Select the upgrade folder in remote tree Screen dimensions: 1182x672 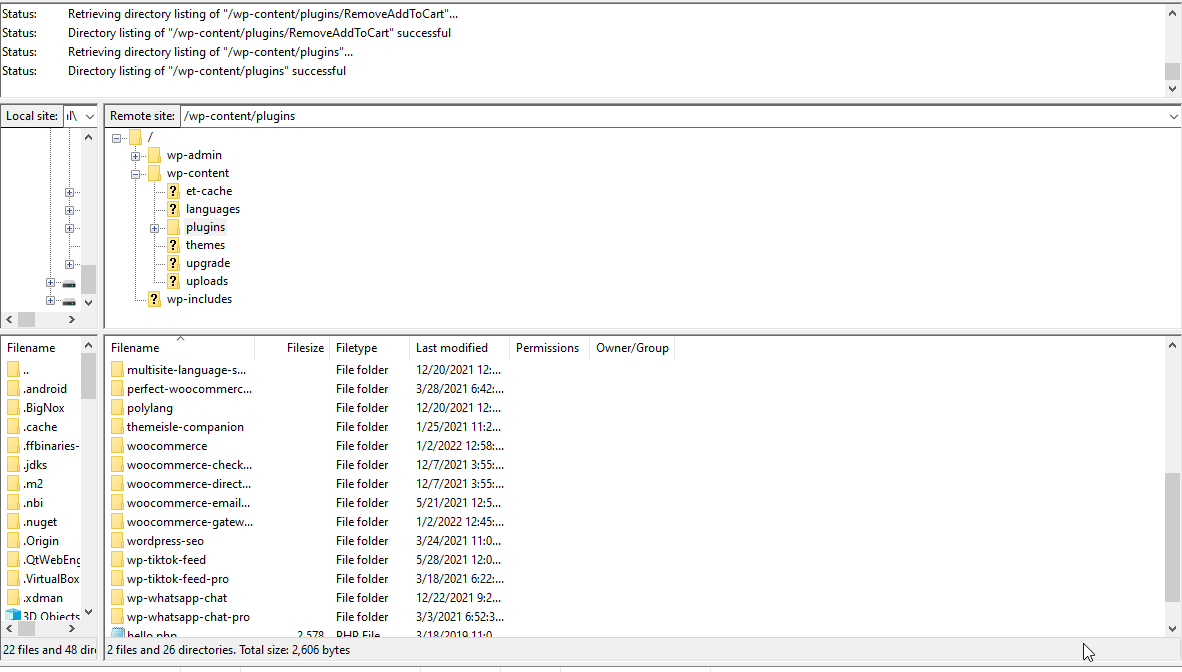tap(208, 263)
